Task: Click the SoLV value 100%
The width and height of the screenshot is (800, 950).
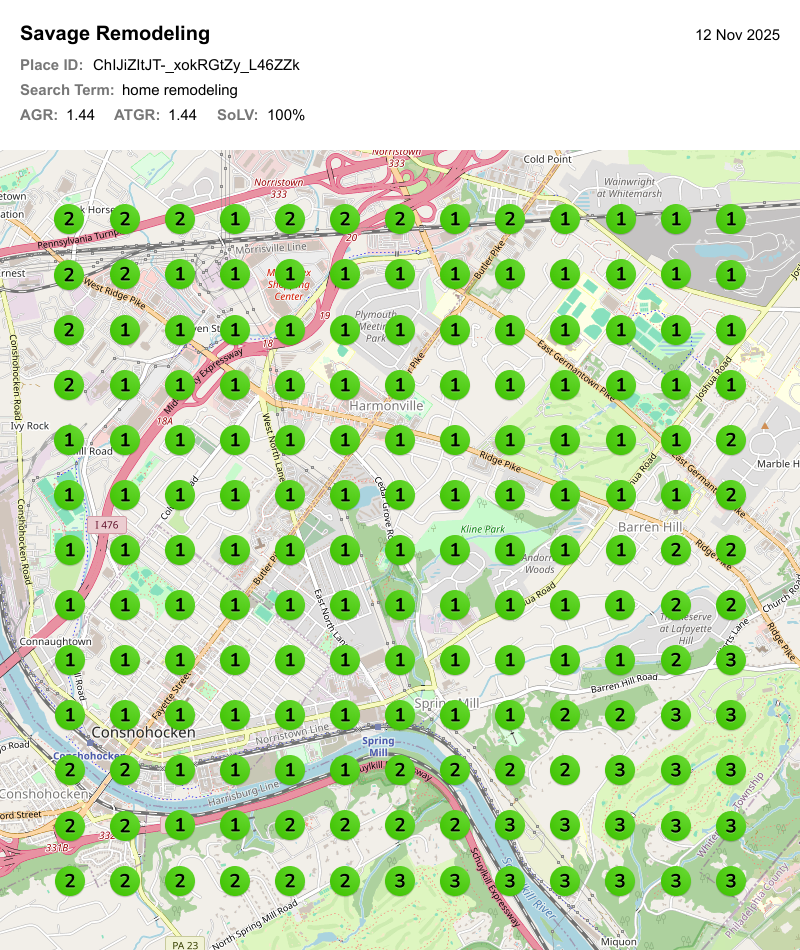Action: point(286,115)
